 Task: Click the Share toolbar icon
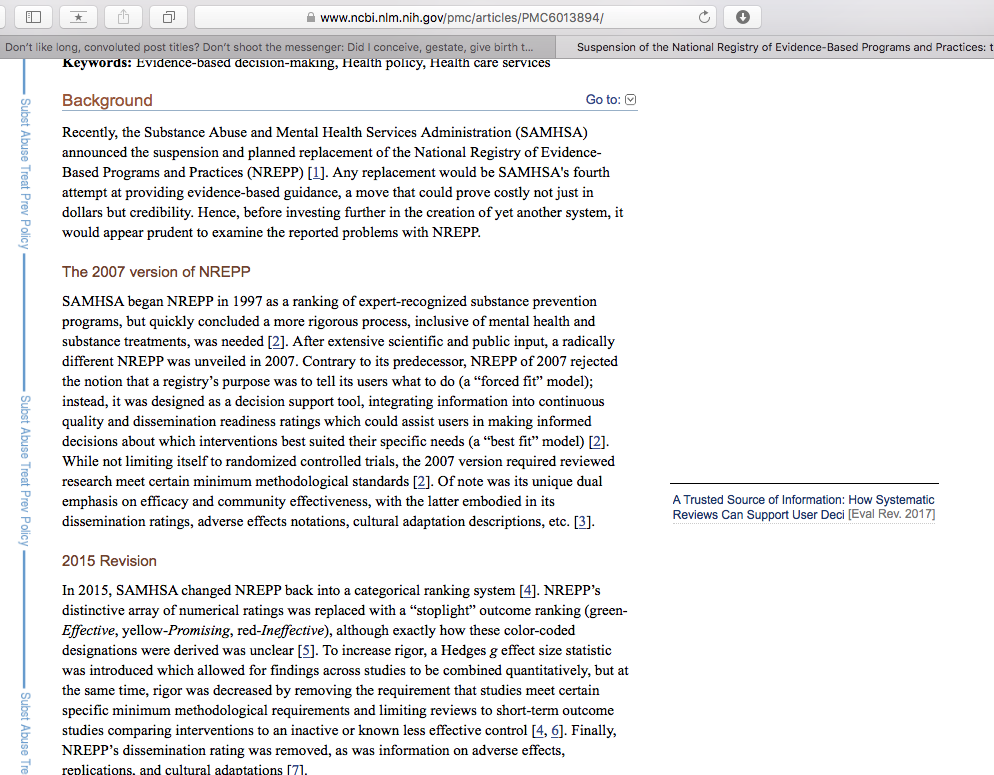124,17
